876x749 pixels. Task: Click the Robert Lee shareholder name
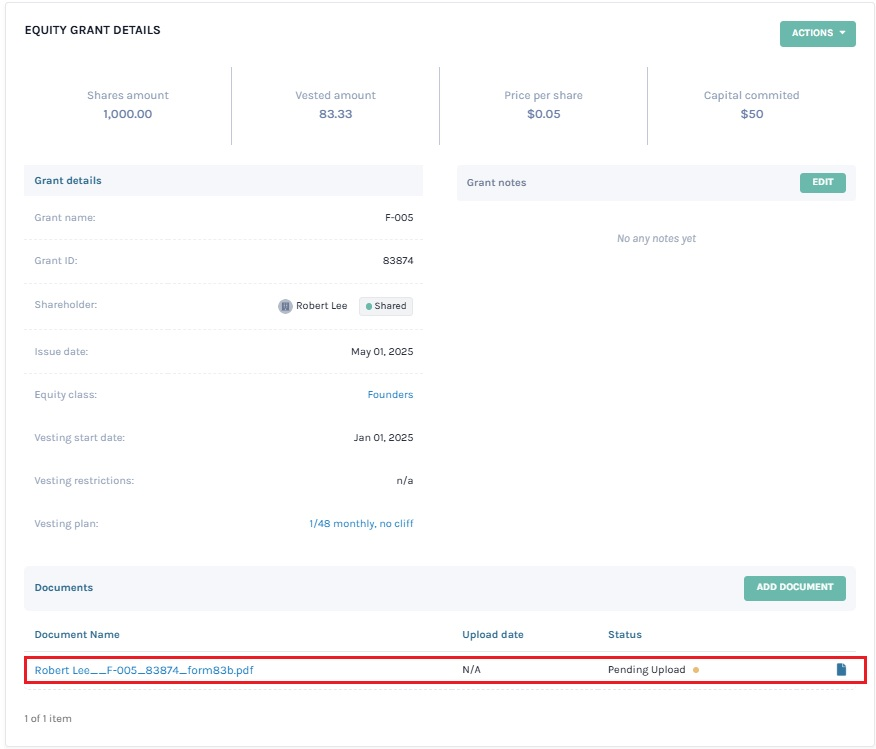point(321,306)
